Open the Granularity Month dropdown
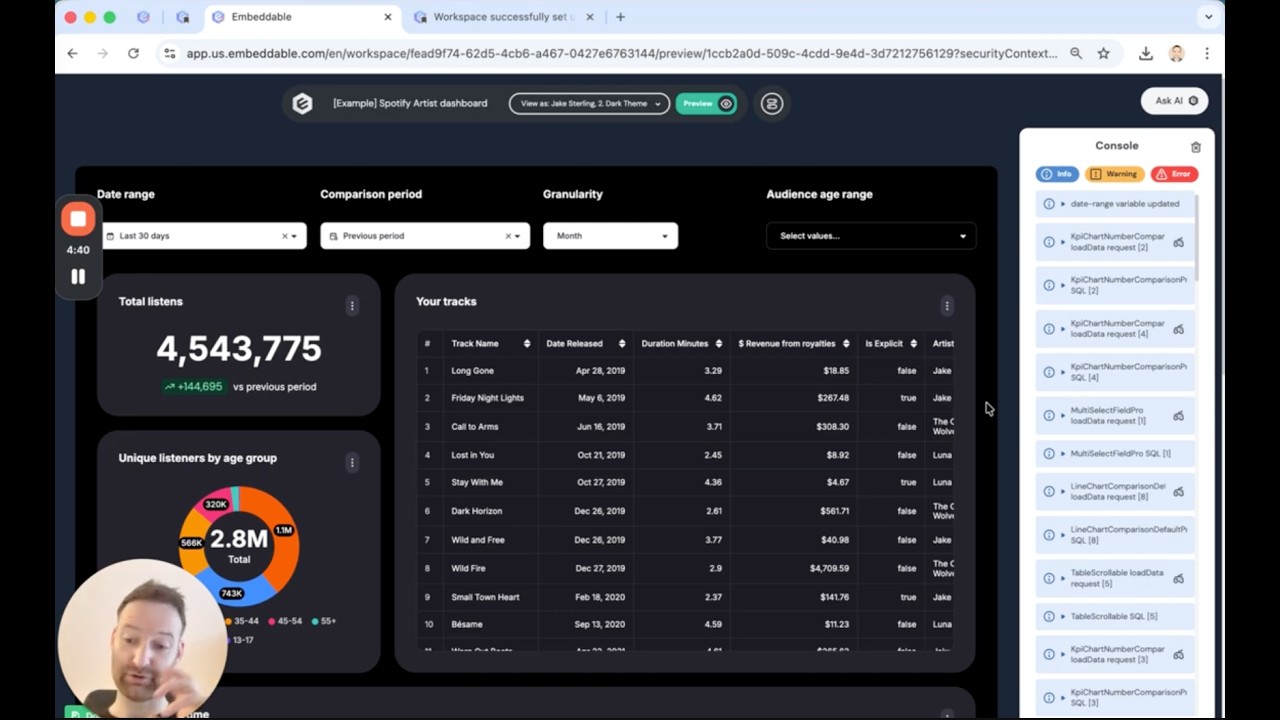 click(x=610, y=236)
